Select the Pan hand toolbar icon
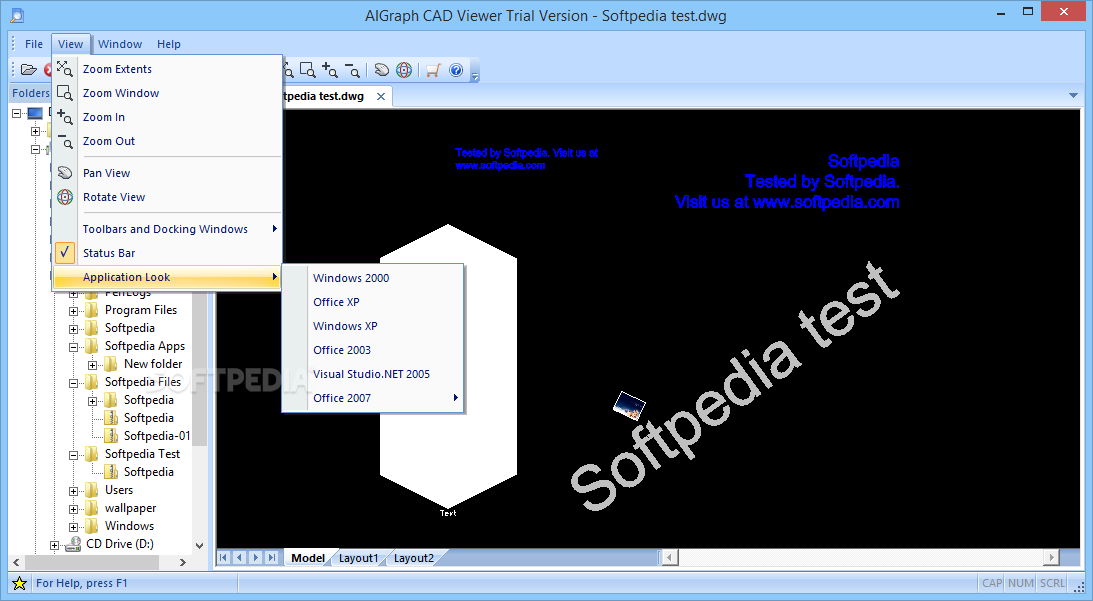This screenshot has height=601, width=1093. (x=381, y=70)
